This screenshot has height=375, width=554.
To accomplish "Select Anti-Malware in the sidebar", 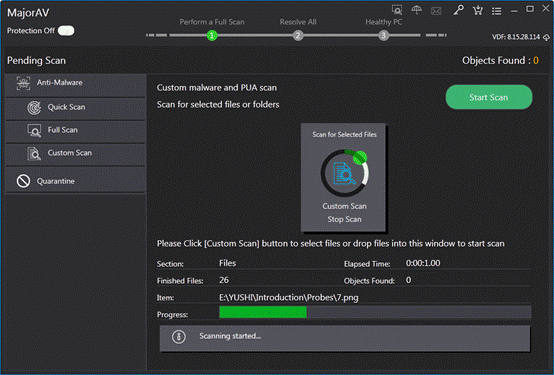I will coord(75,85).
